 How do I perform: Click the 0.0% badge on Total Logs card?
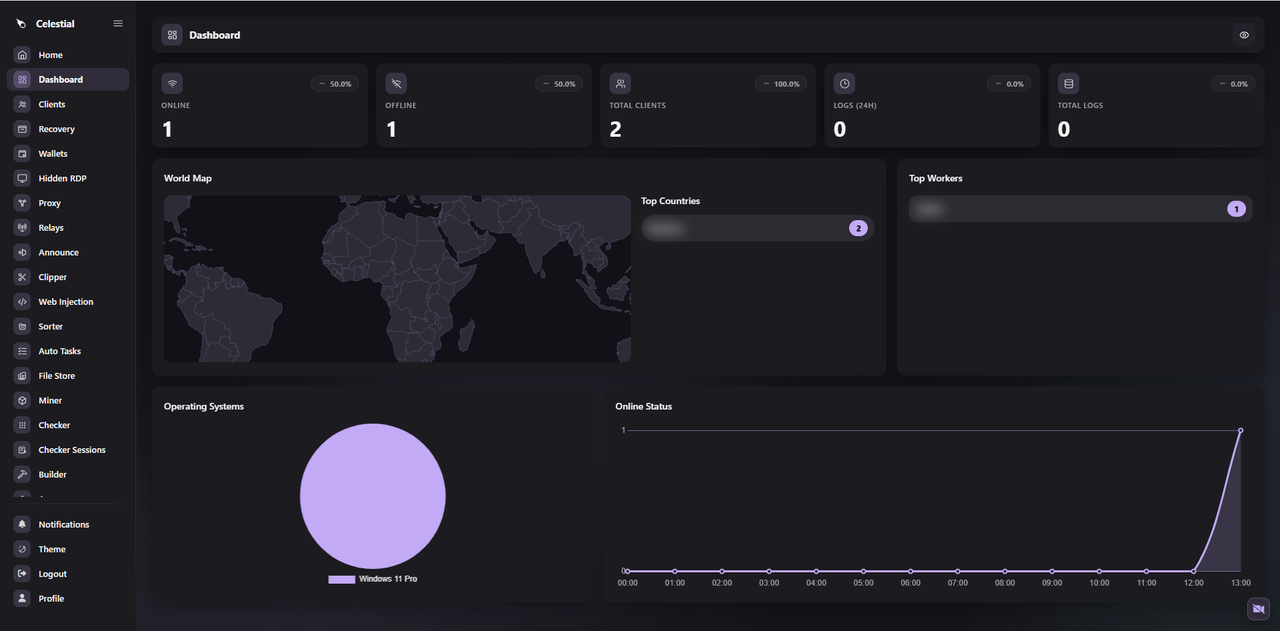coord(1233,84)
